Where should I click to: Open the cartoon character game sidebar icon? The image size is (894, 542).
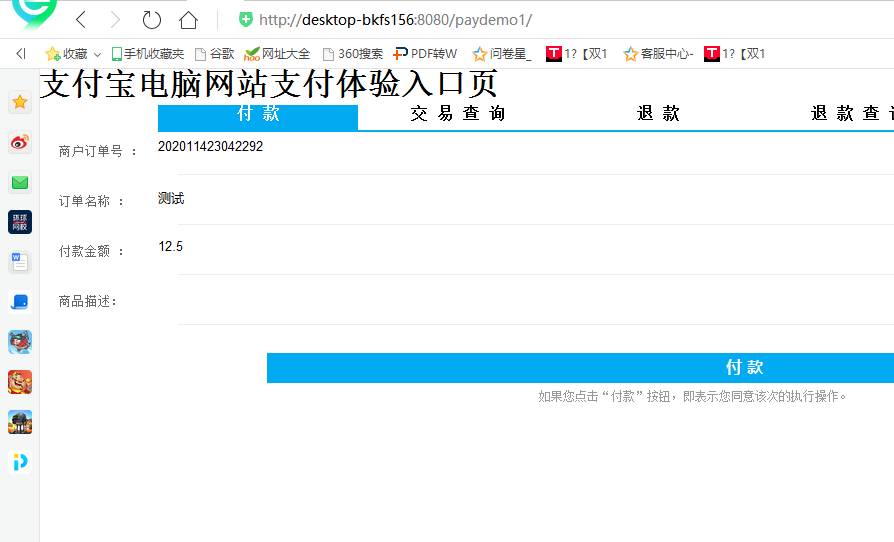click(20, 342)
